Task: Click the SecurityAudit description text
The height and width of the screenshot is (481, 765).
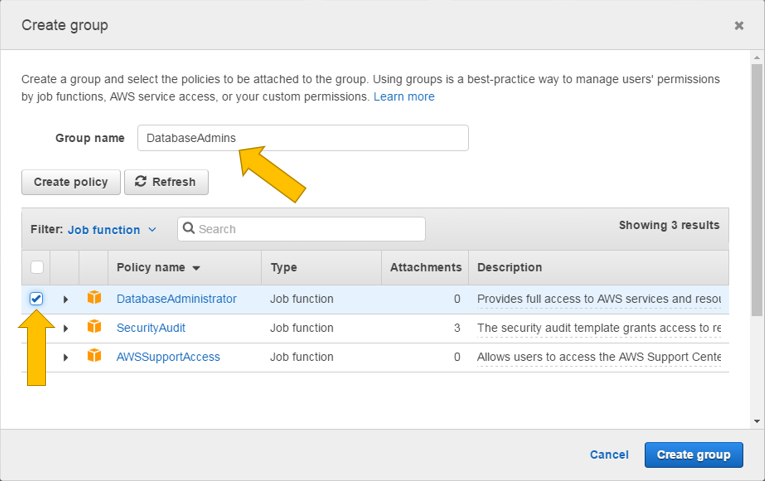Action: 599,328
